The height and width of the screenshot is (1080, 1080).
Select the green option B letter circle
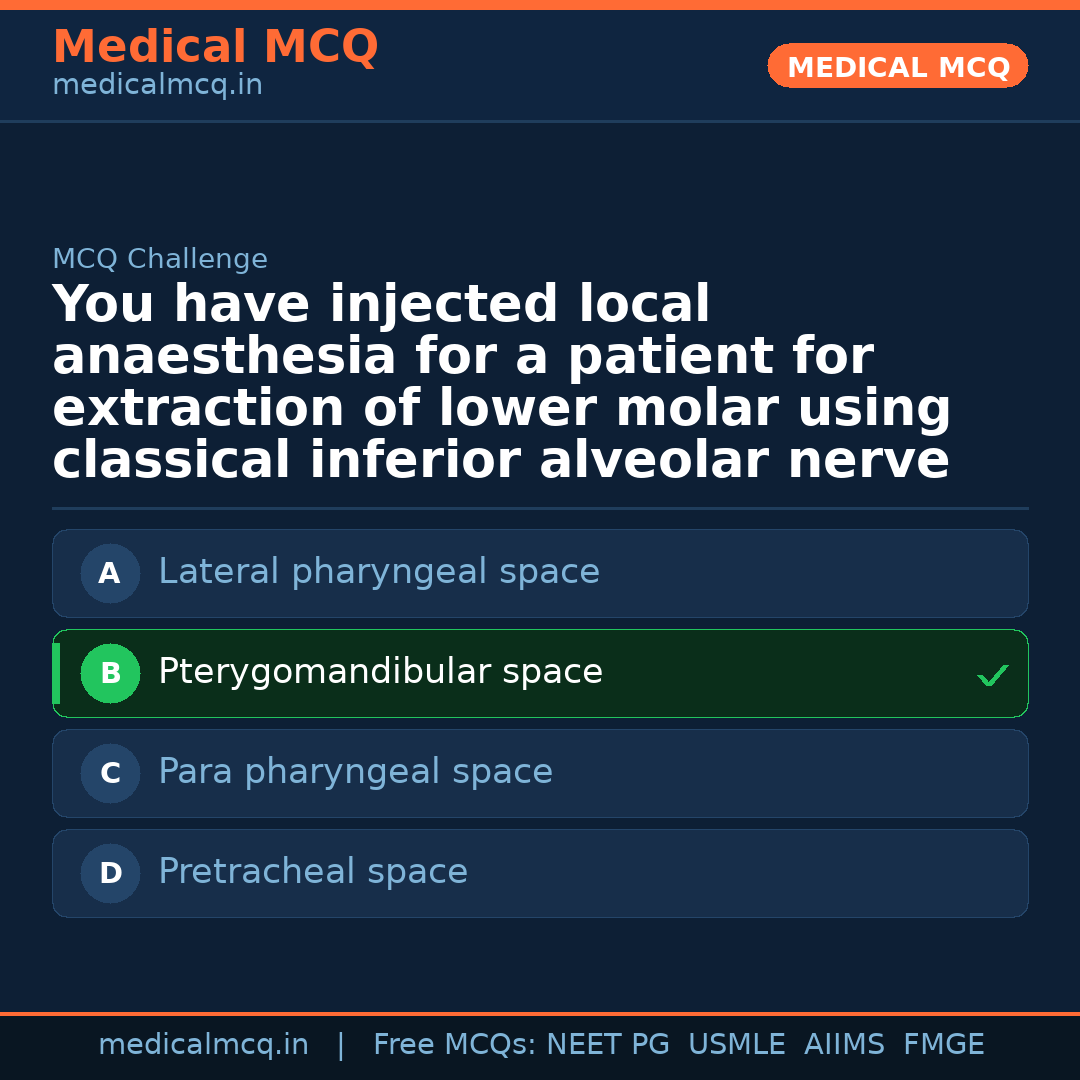(110, 674)
